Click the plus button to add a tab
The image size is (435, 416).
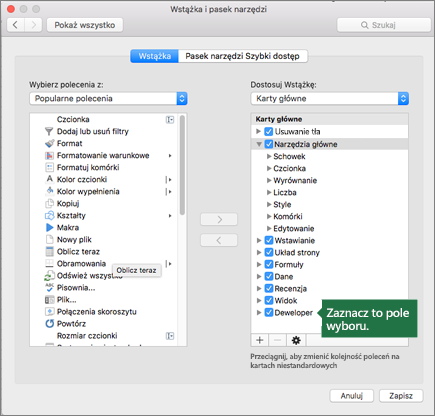coord(260,340)
